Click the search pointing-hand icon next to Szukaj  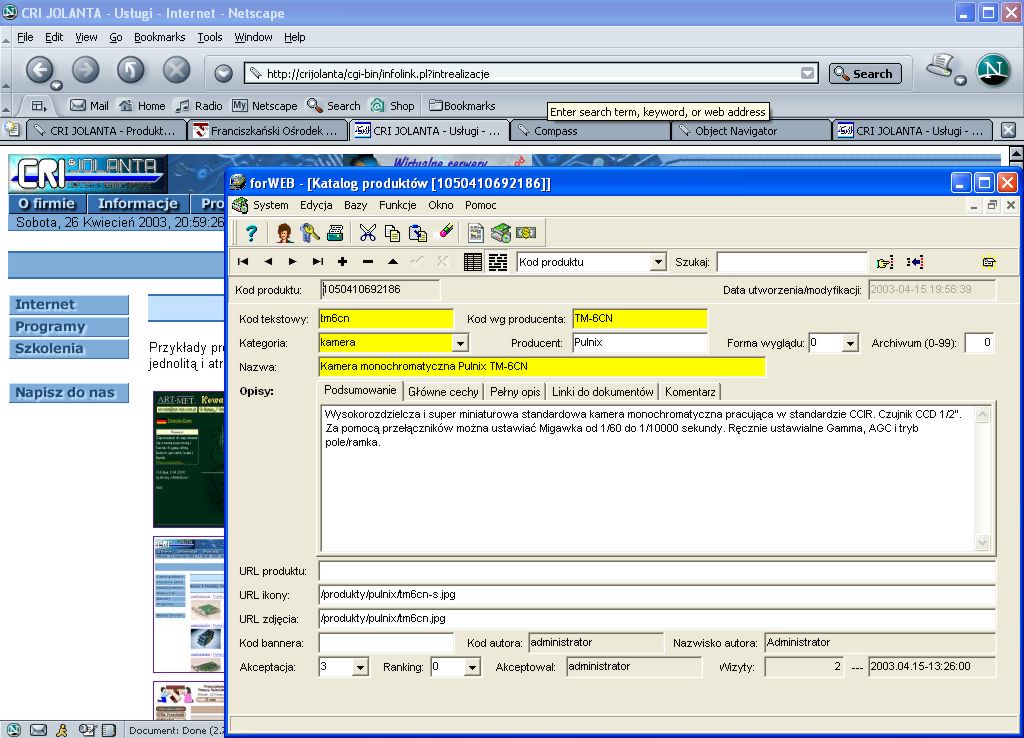tap(885, 263)
